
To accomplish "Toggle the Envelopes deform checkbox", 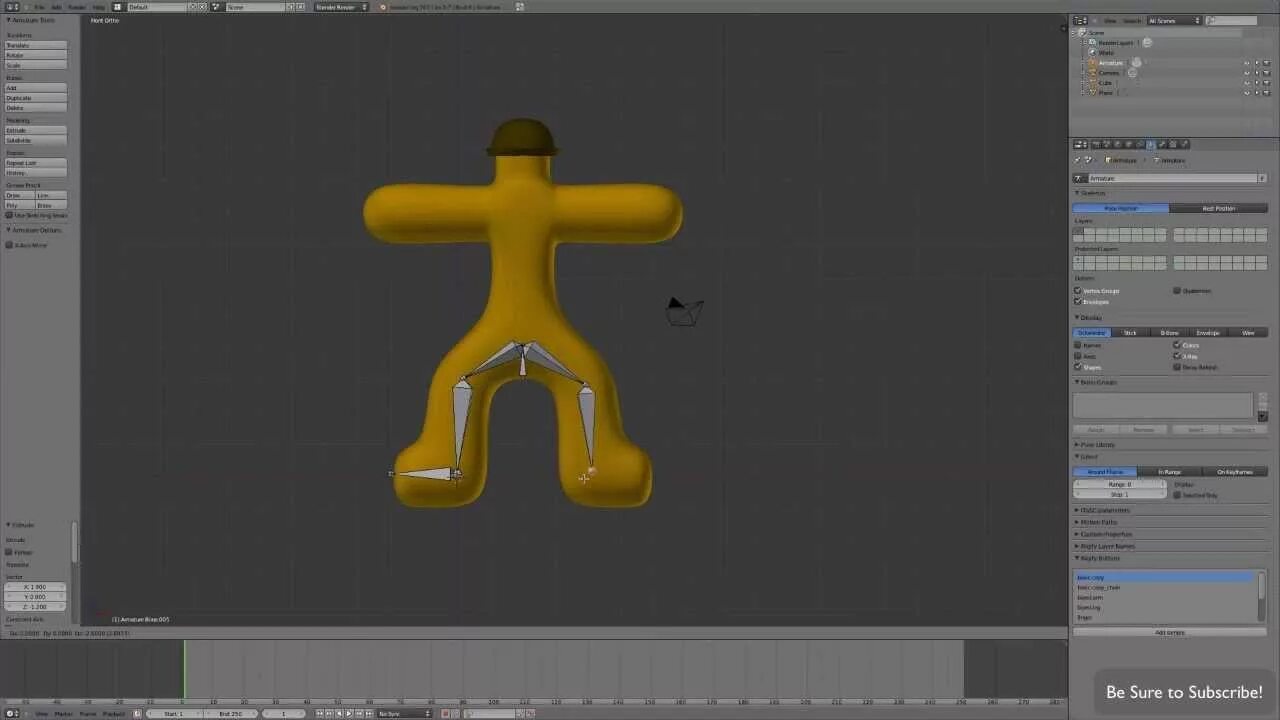I will coord(1078,302).
